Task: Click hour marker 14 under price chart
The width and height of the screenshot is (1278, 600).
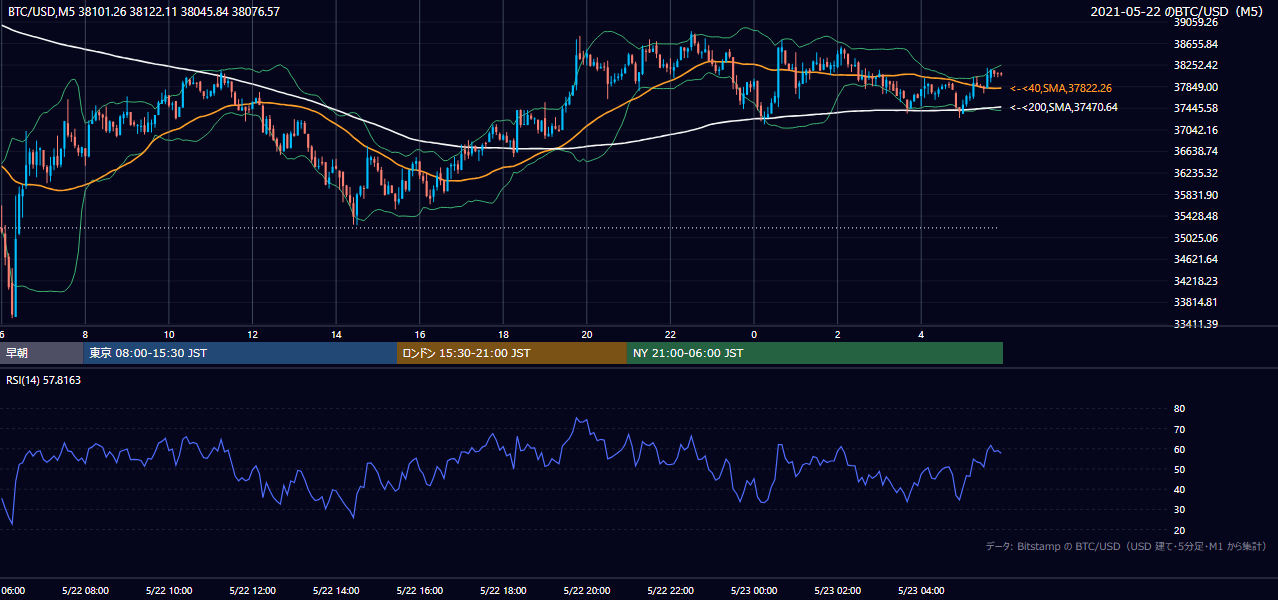Action: point(336,335)
